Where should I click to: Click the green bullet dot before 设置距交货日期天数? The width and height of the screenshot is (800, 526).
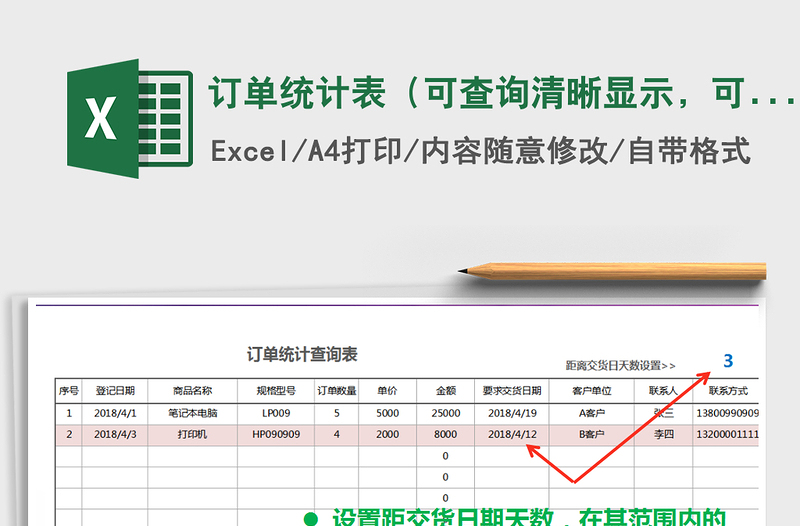pos(310,518)
